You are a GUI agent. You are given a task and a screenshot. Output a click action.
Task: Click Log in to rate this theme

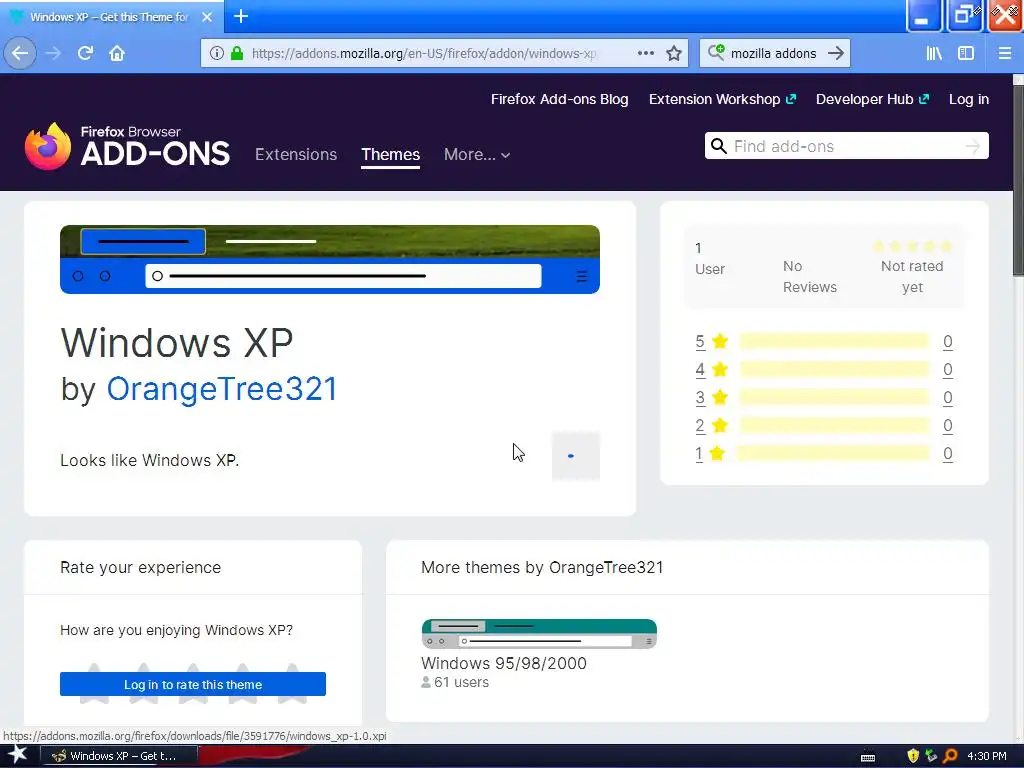pyautogui.click(x=193, y=684)
